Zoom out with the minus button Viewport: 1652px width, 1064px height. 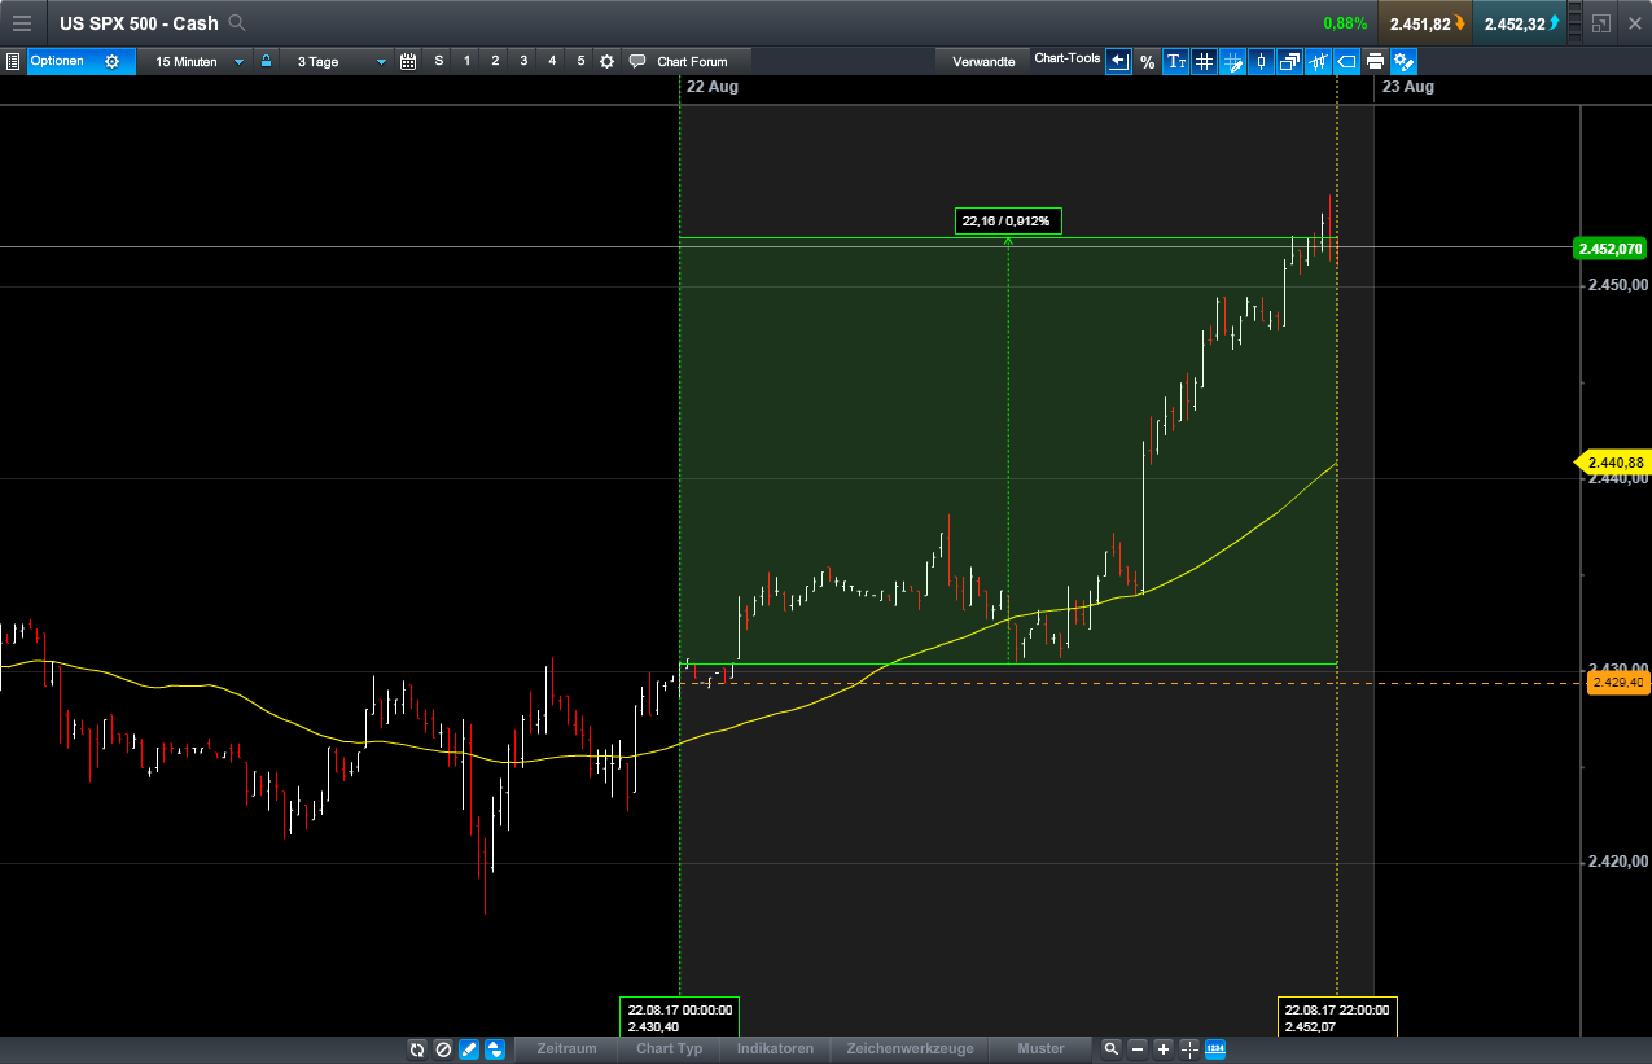point(1137,1049)
